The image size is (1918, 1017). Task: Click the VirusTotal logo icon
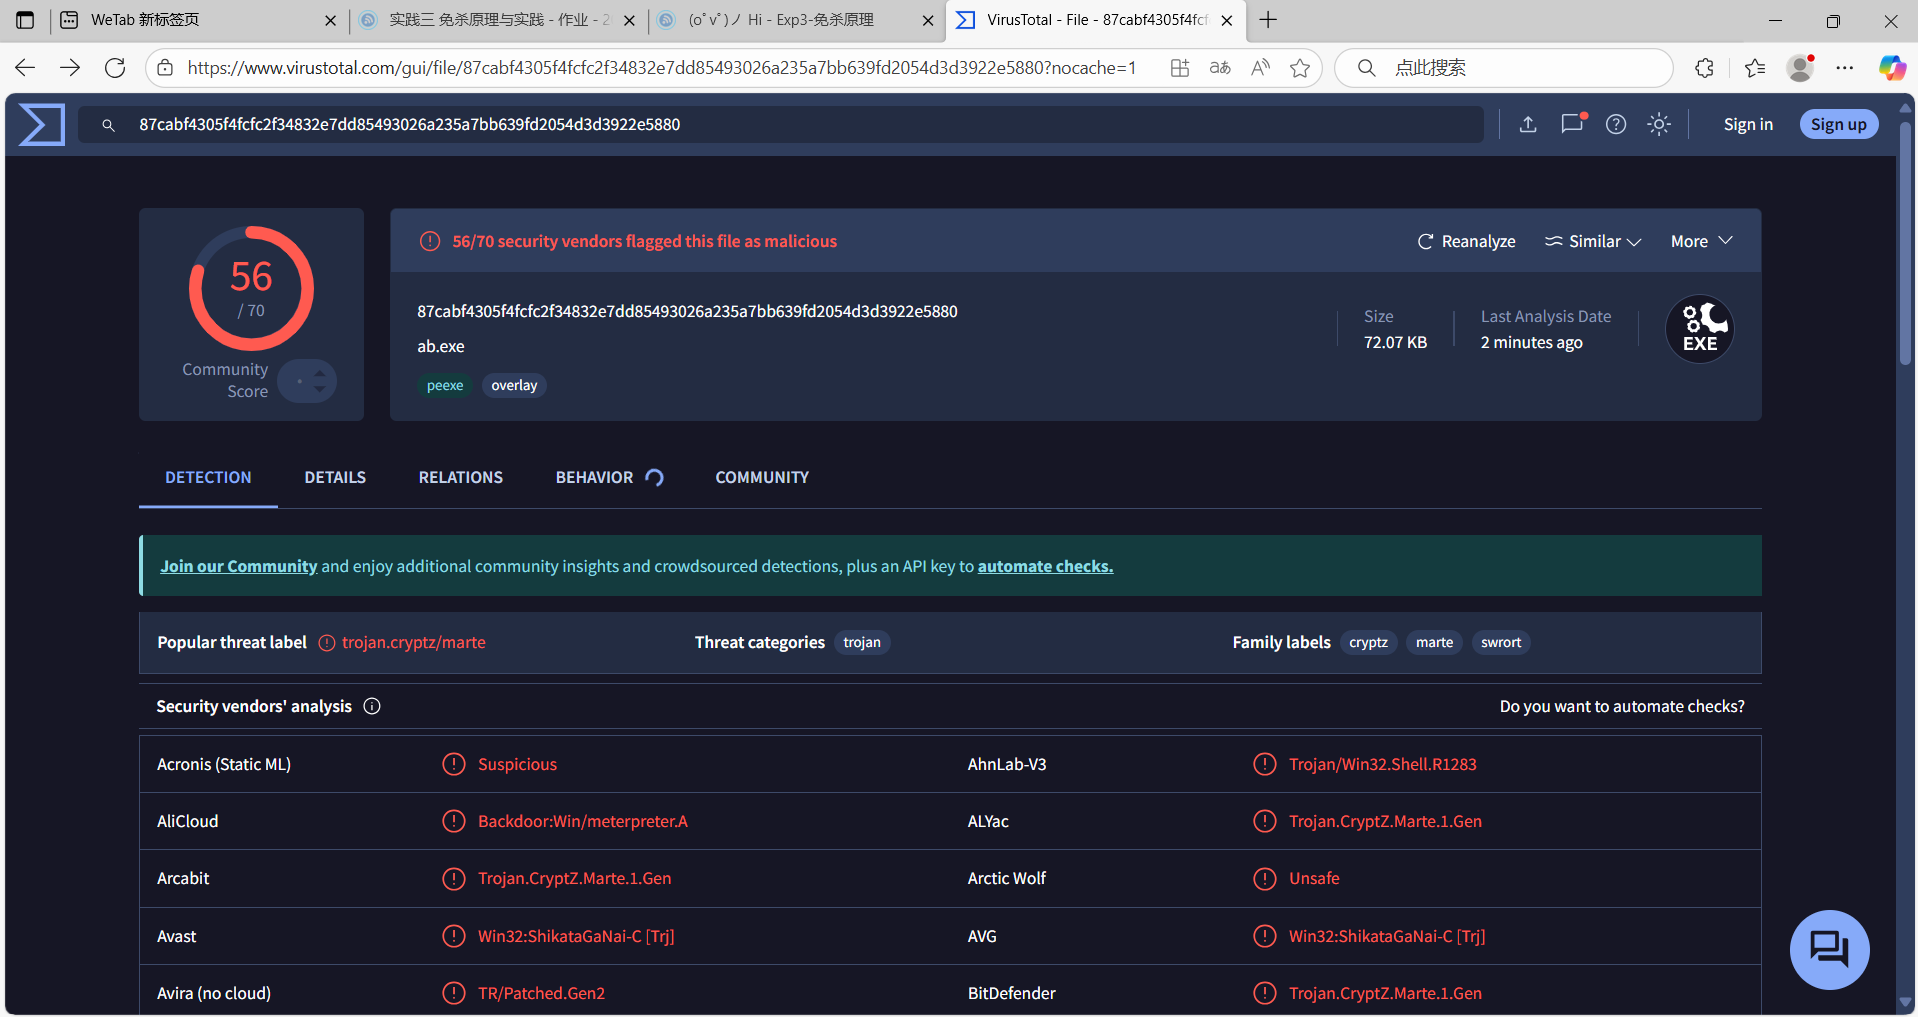click(42, 124)
